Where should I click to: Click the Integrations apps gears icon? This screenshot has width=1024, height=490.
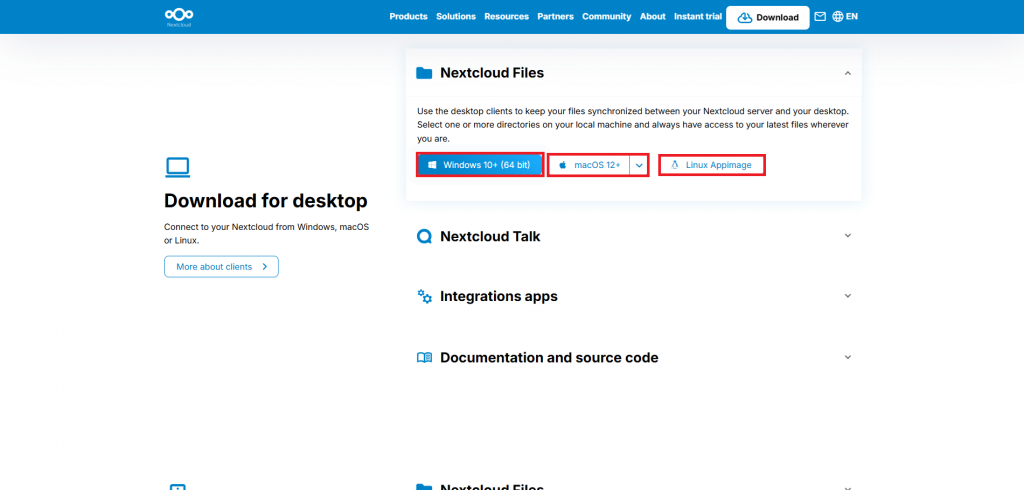[424, 297]
